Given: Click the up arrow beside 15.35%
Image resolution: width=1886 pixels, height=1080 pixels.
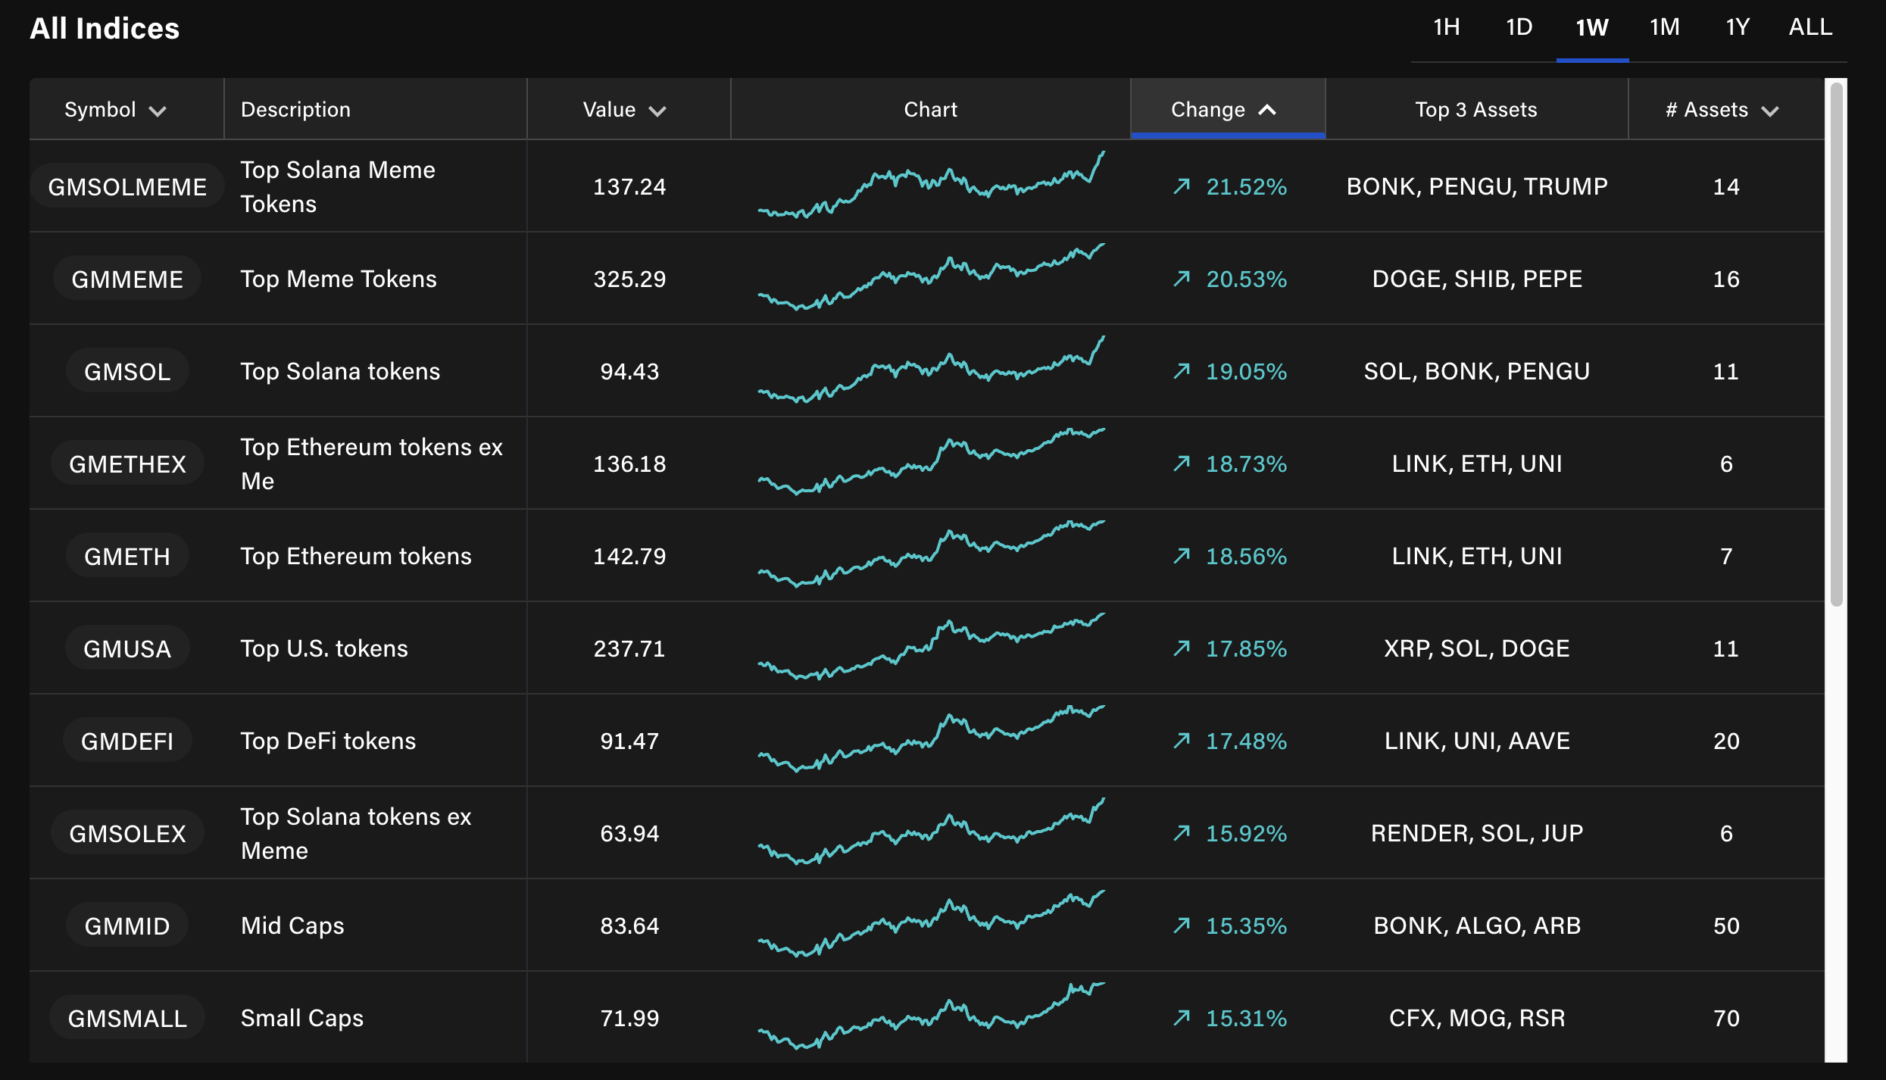Looking at the screenshot, I should tap(1182, 925).
